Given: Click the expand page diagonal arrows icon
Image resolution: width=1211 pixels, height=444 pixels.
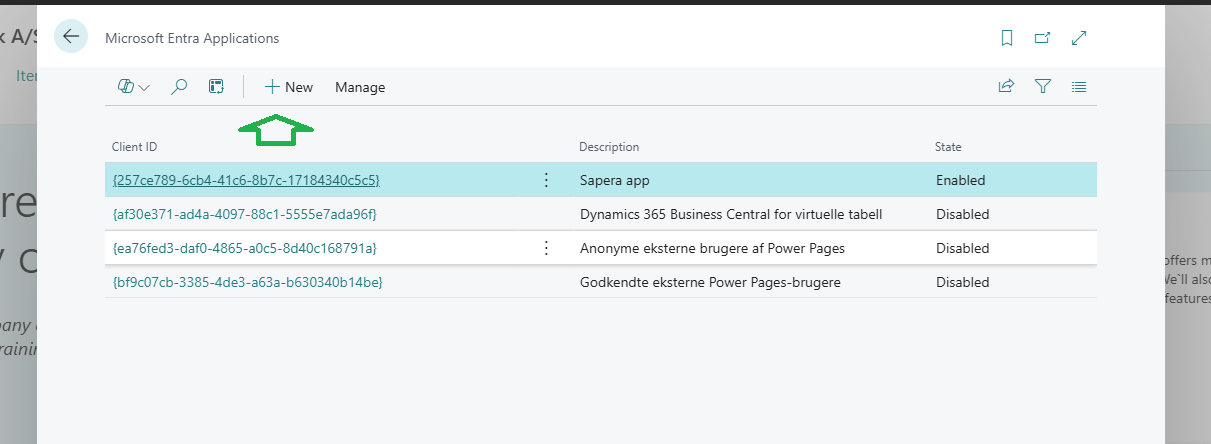Looking at the screenshot, I should click(1079, 38).
